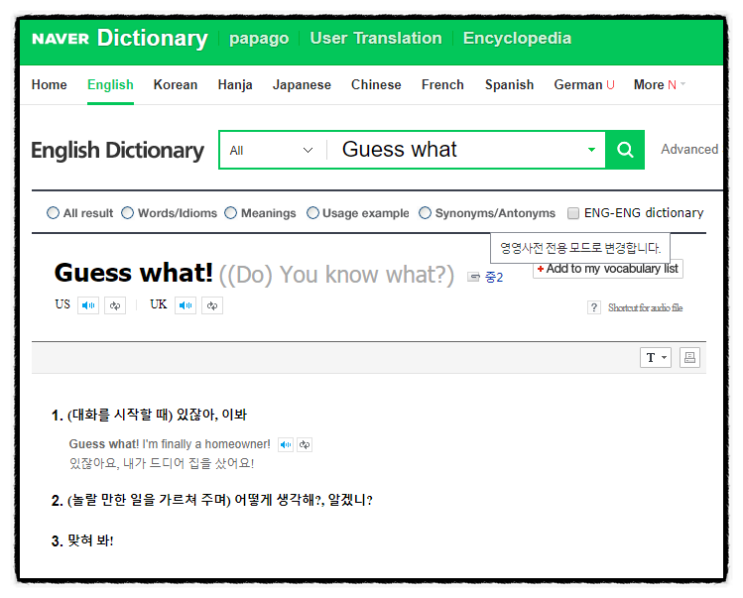Open the papago link
The width and height of the screenshot is (743, 598).
259,38
